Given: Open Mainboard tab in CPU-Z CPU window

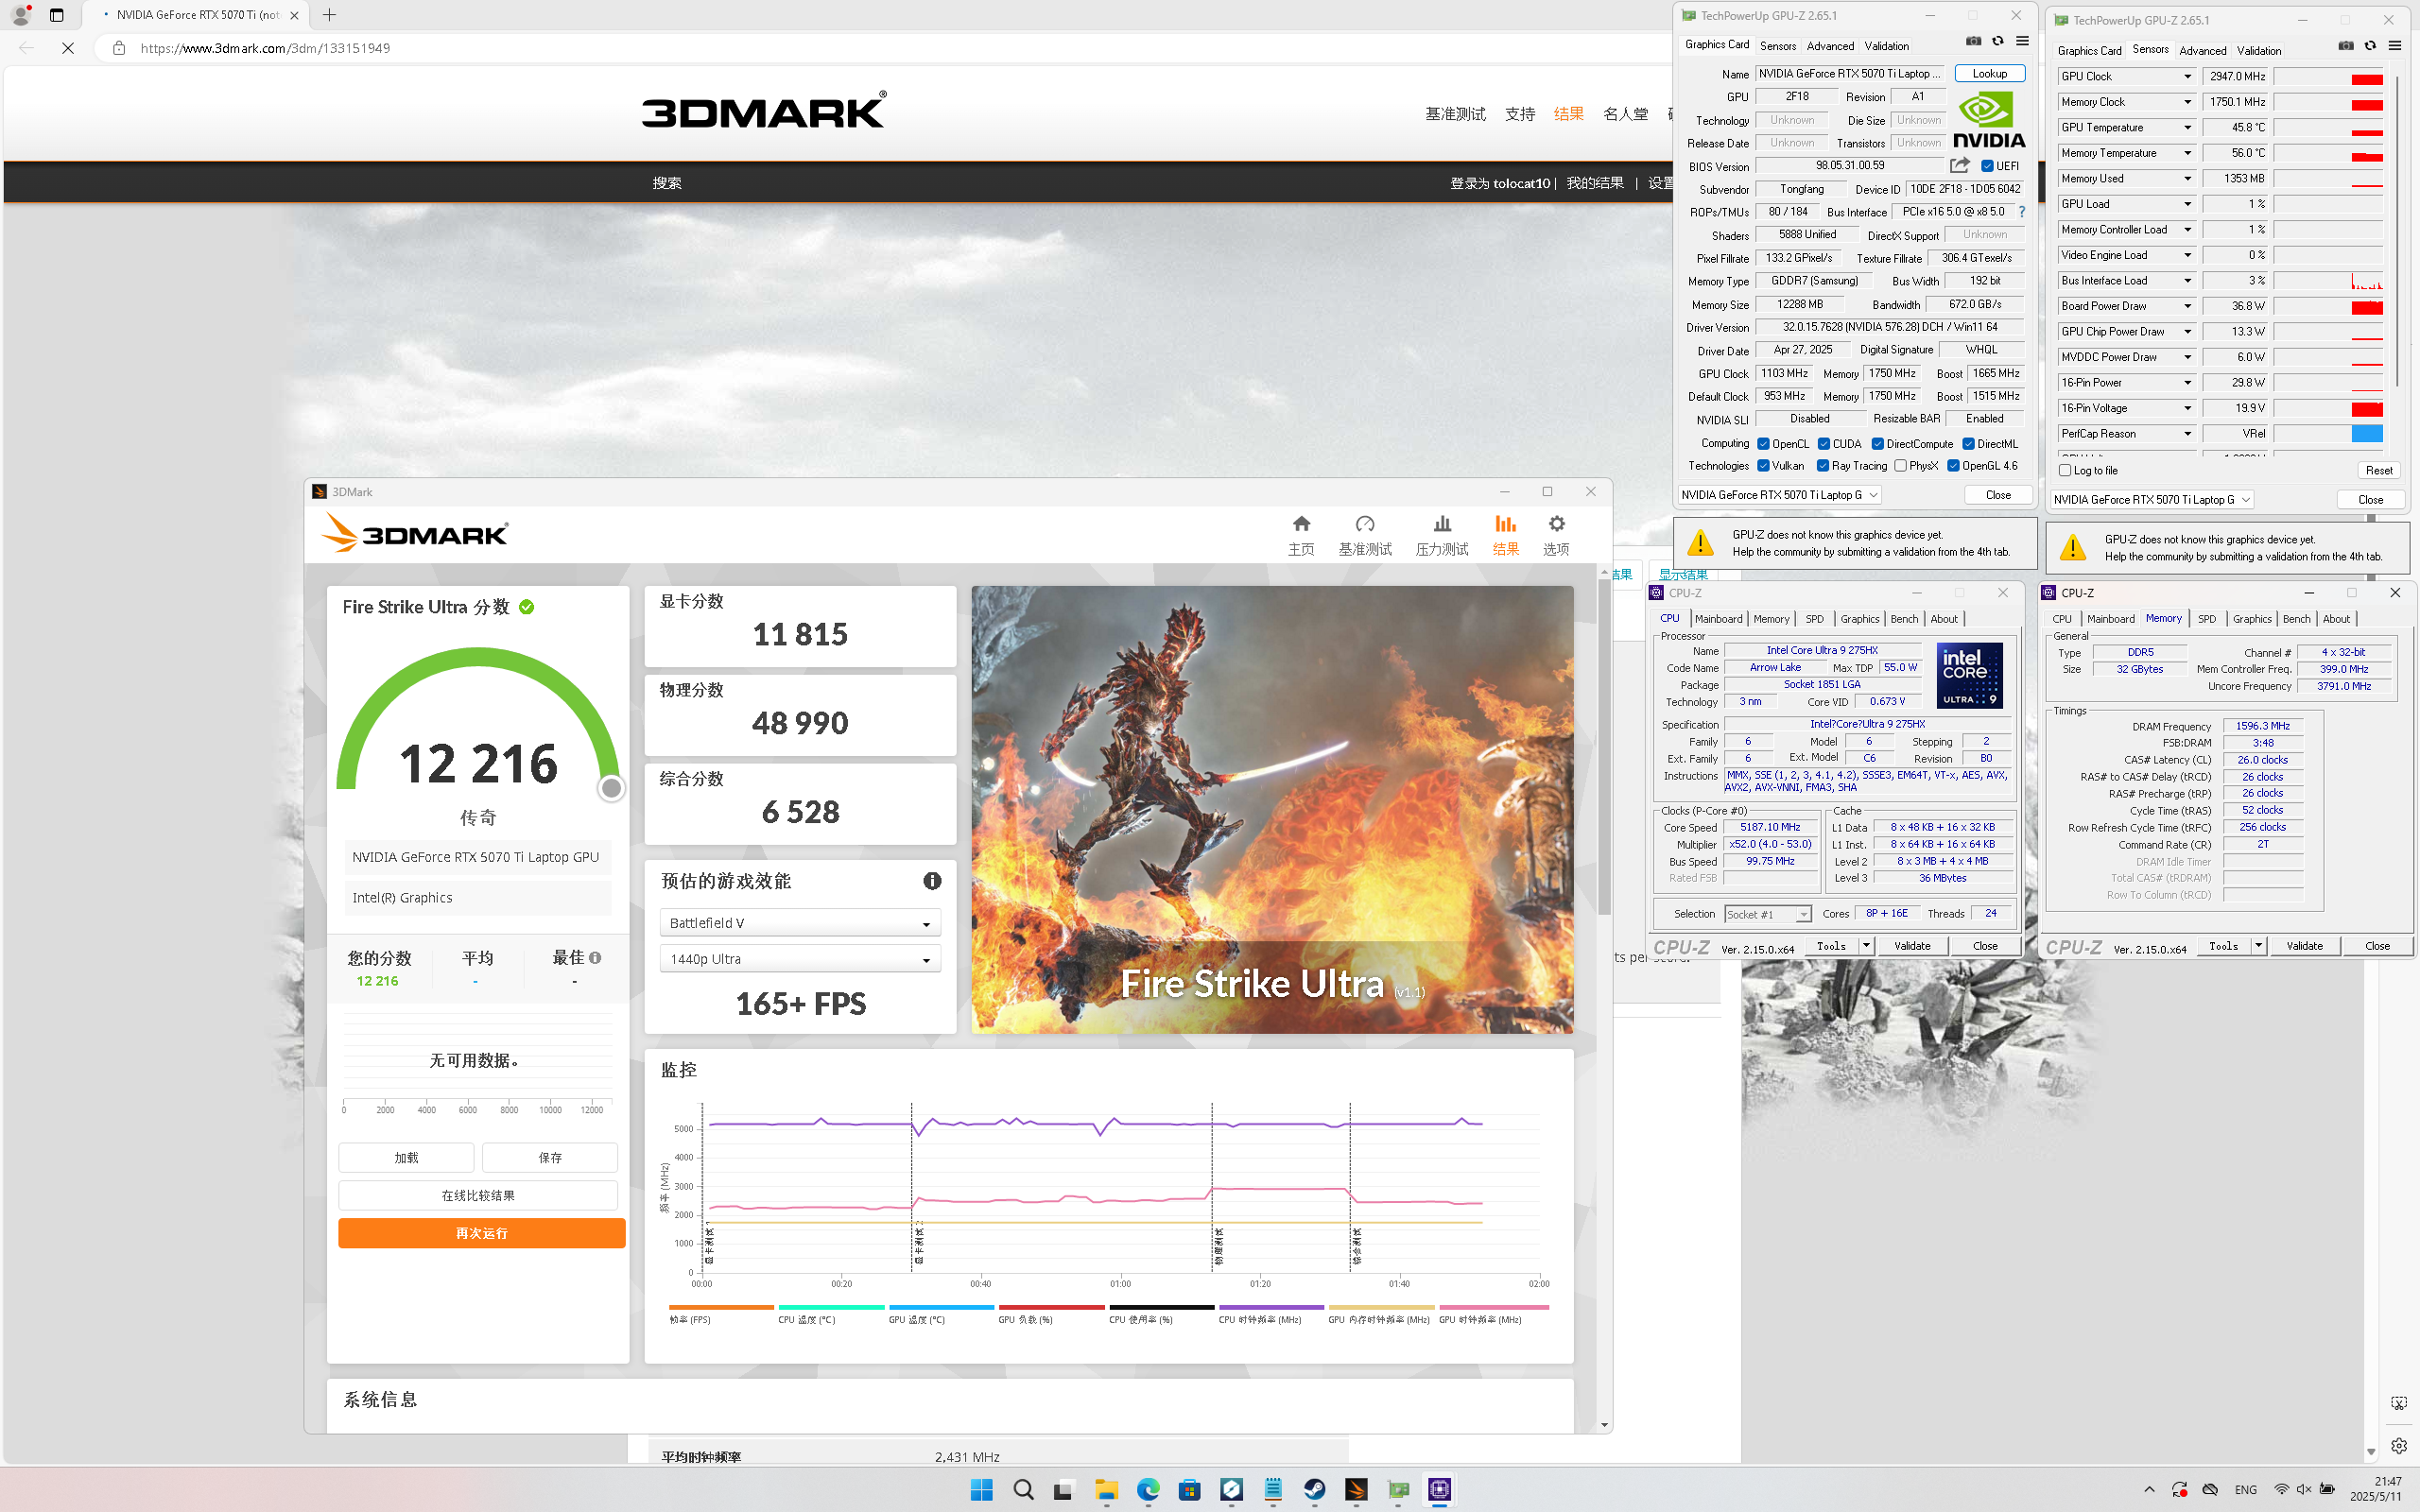Looking at the screenshot, I should point(1719,619).
